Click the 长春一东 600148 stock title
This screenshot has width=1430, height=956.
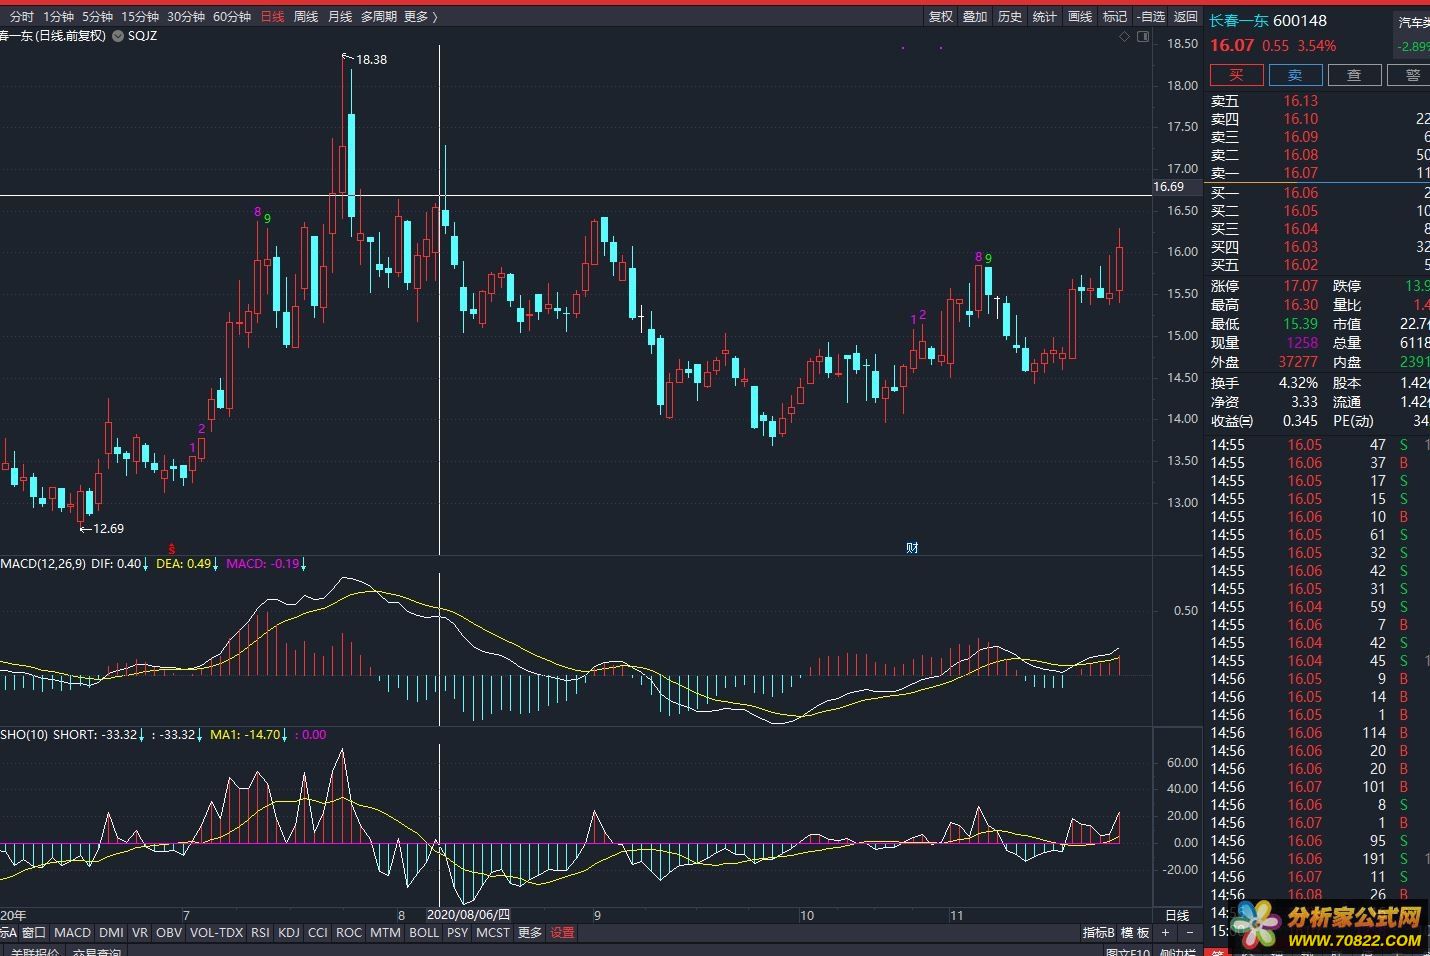[1268, 20]
